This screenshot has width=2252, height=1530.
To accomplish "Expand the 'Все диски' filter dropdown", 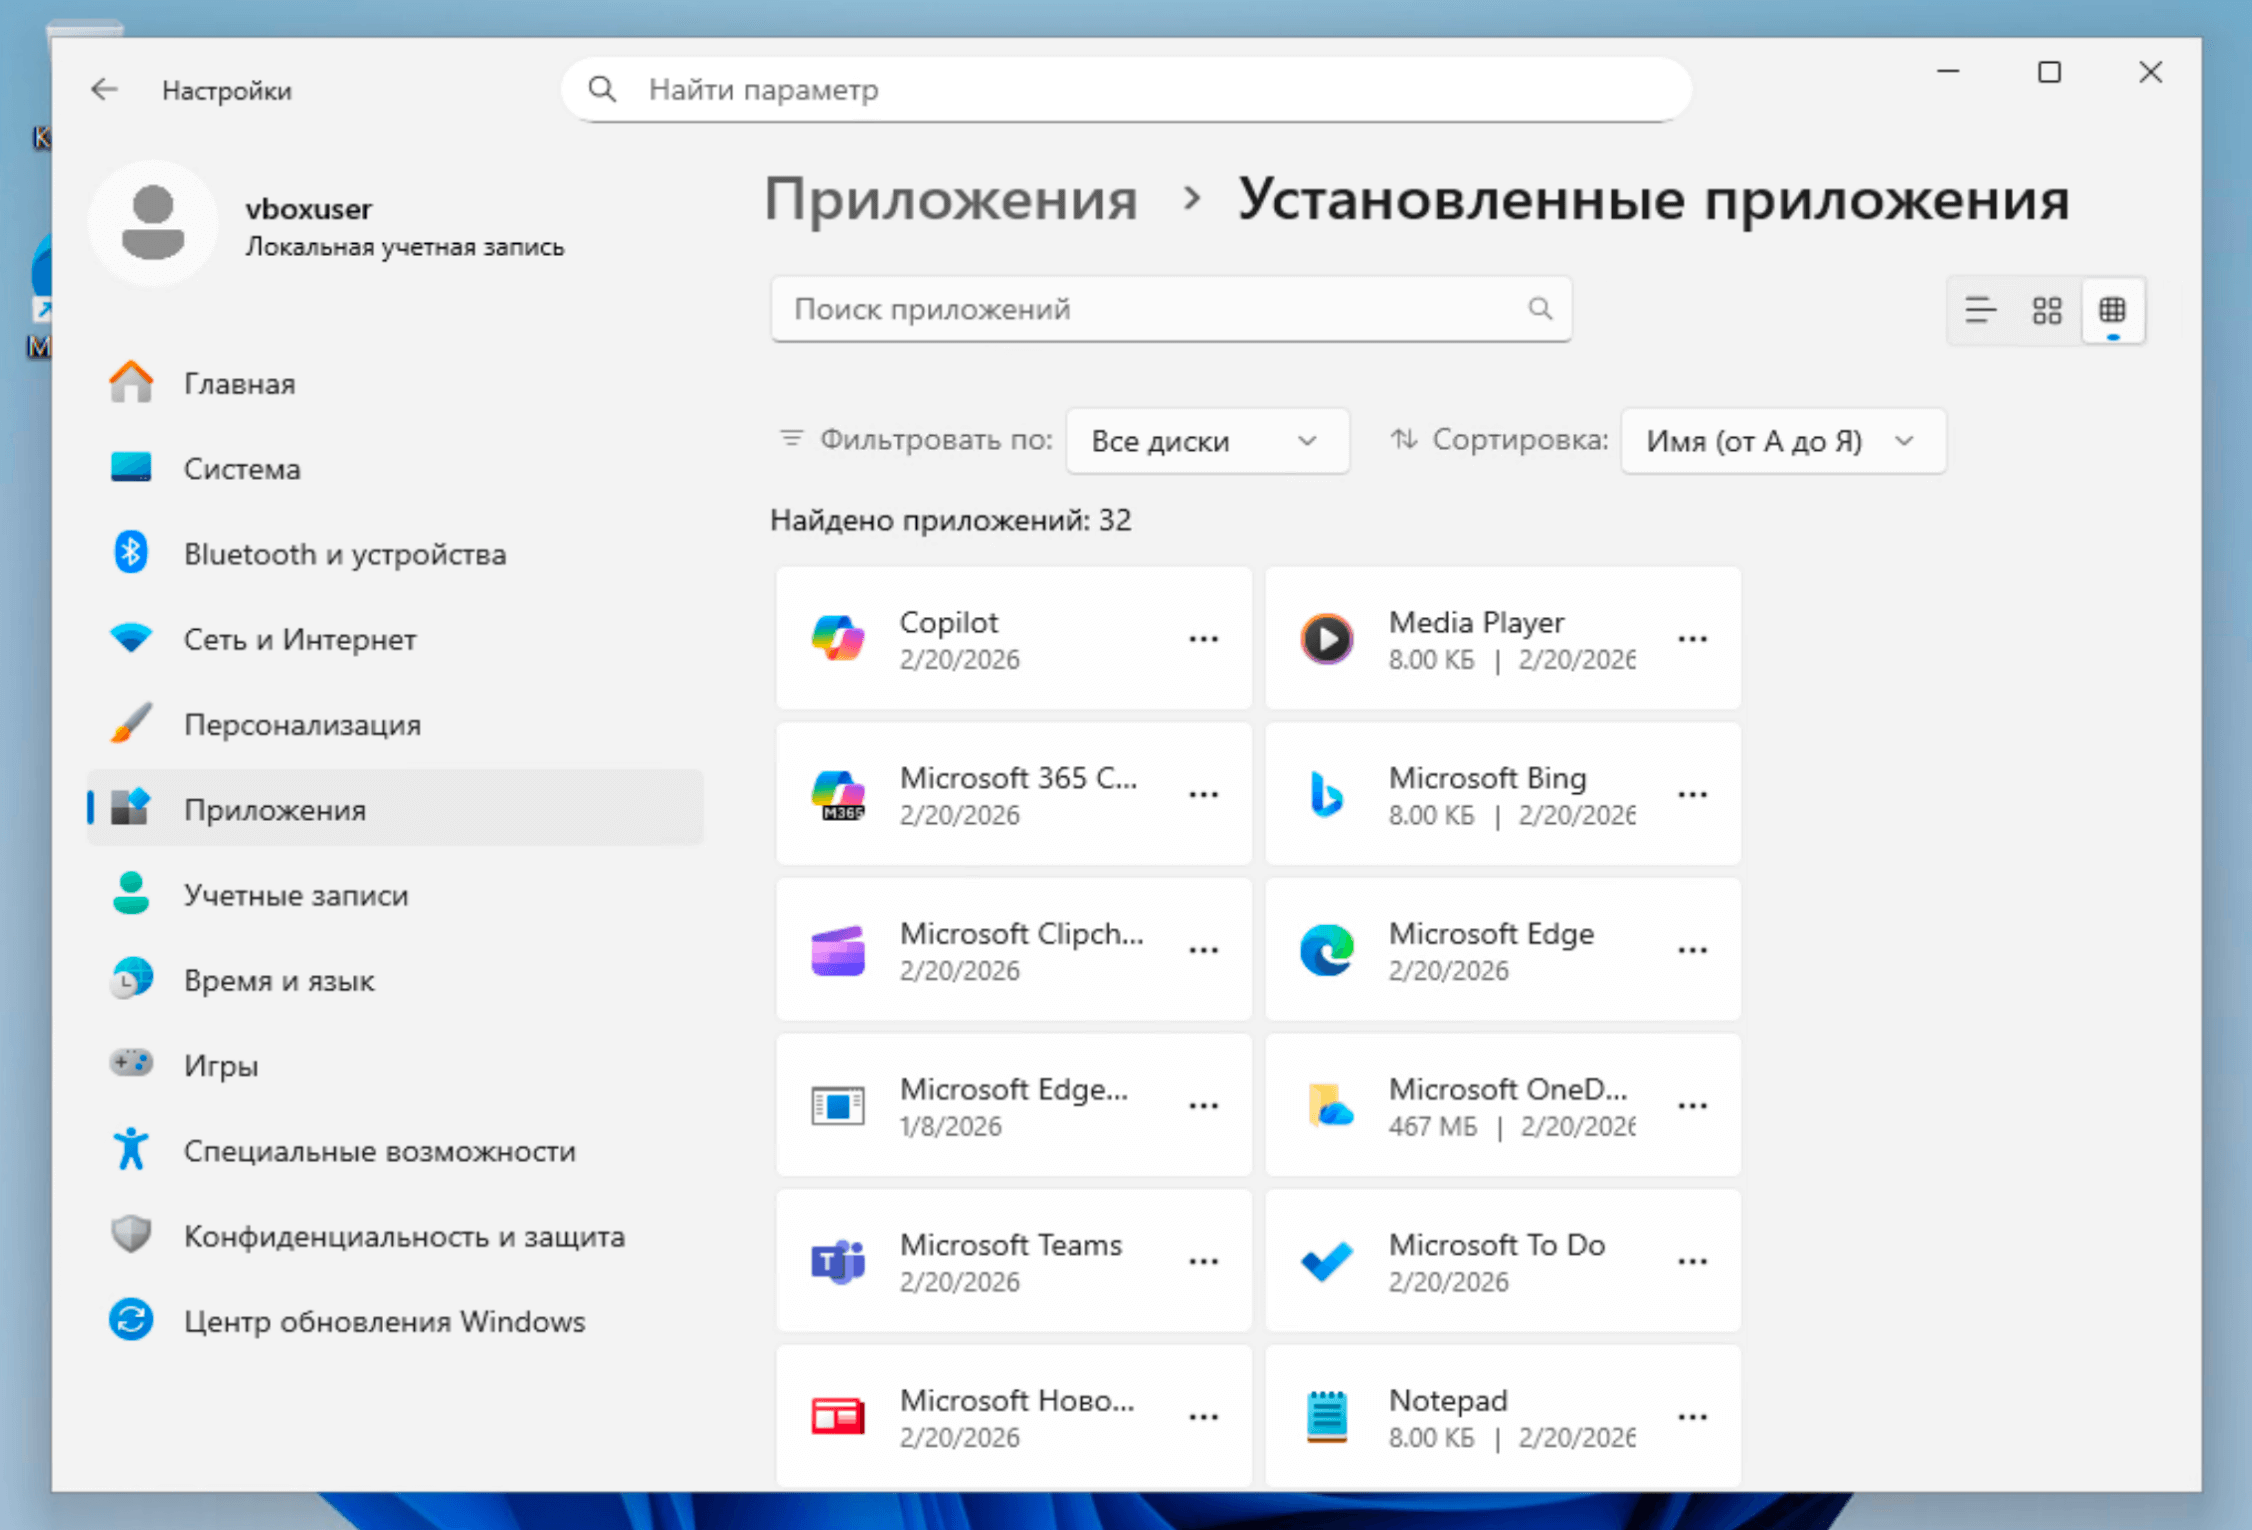I will pos(1206,441).
